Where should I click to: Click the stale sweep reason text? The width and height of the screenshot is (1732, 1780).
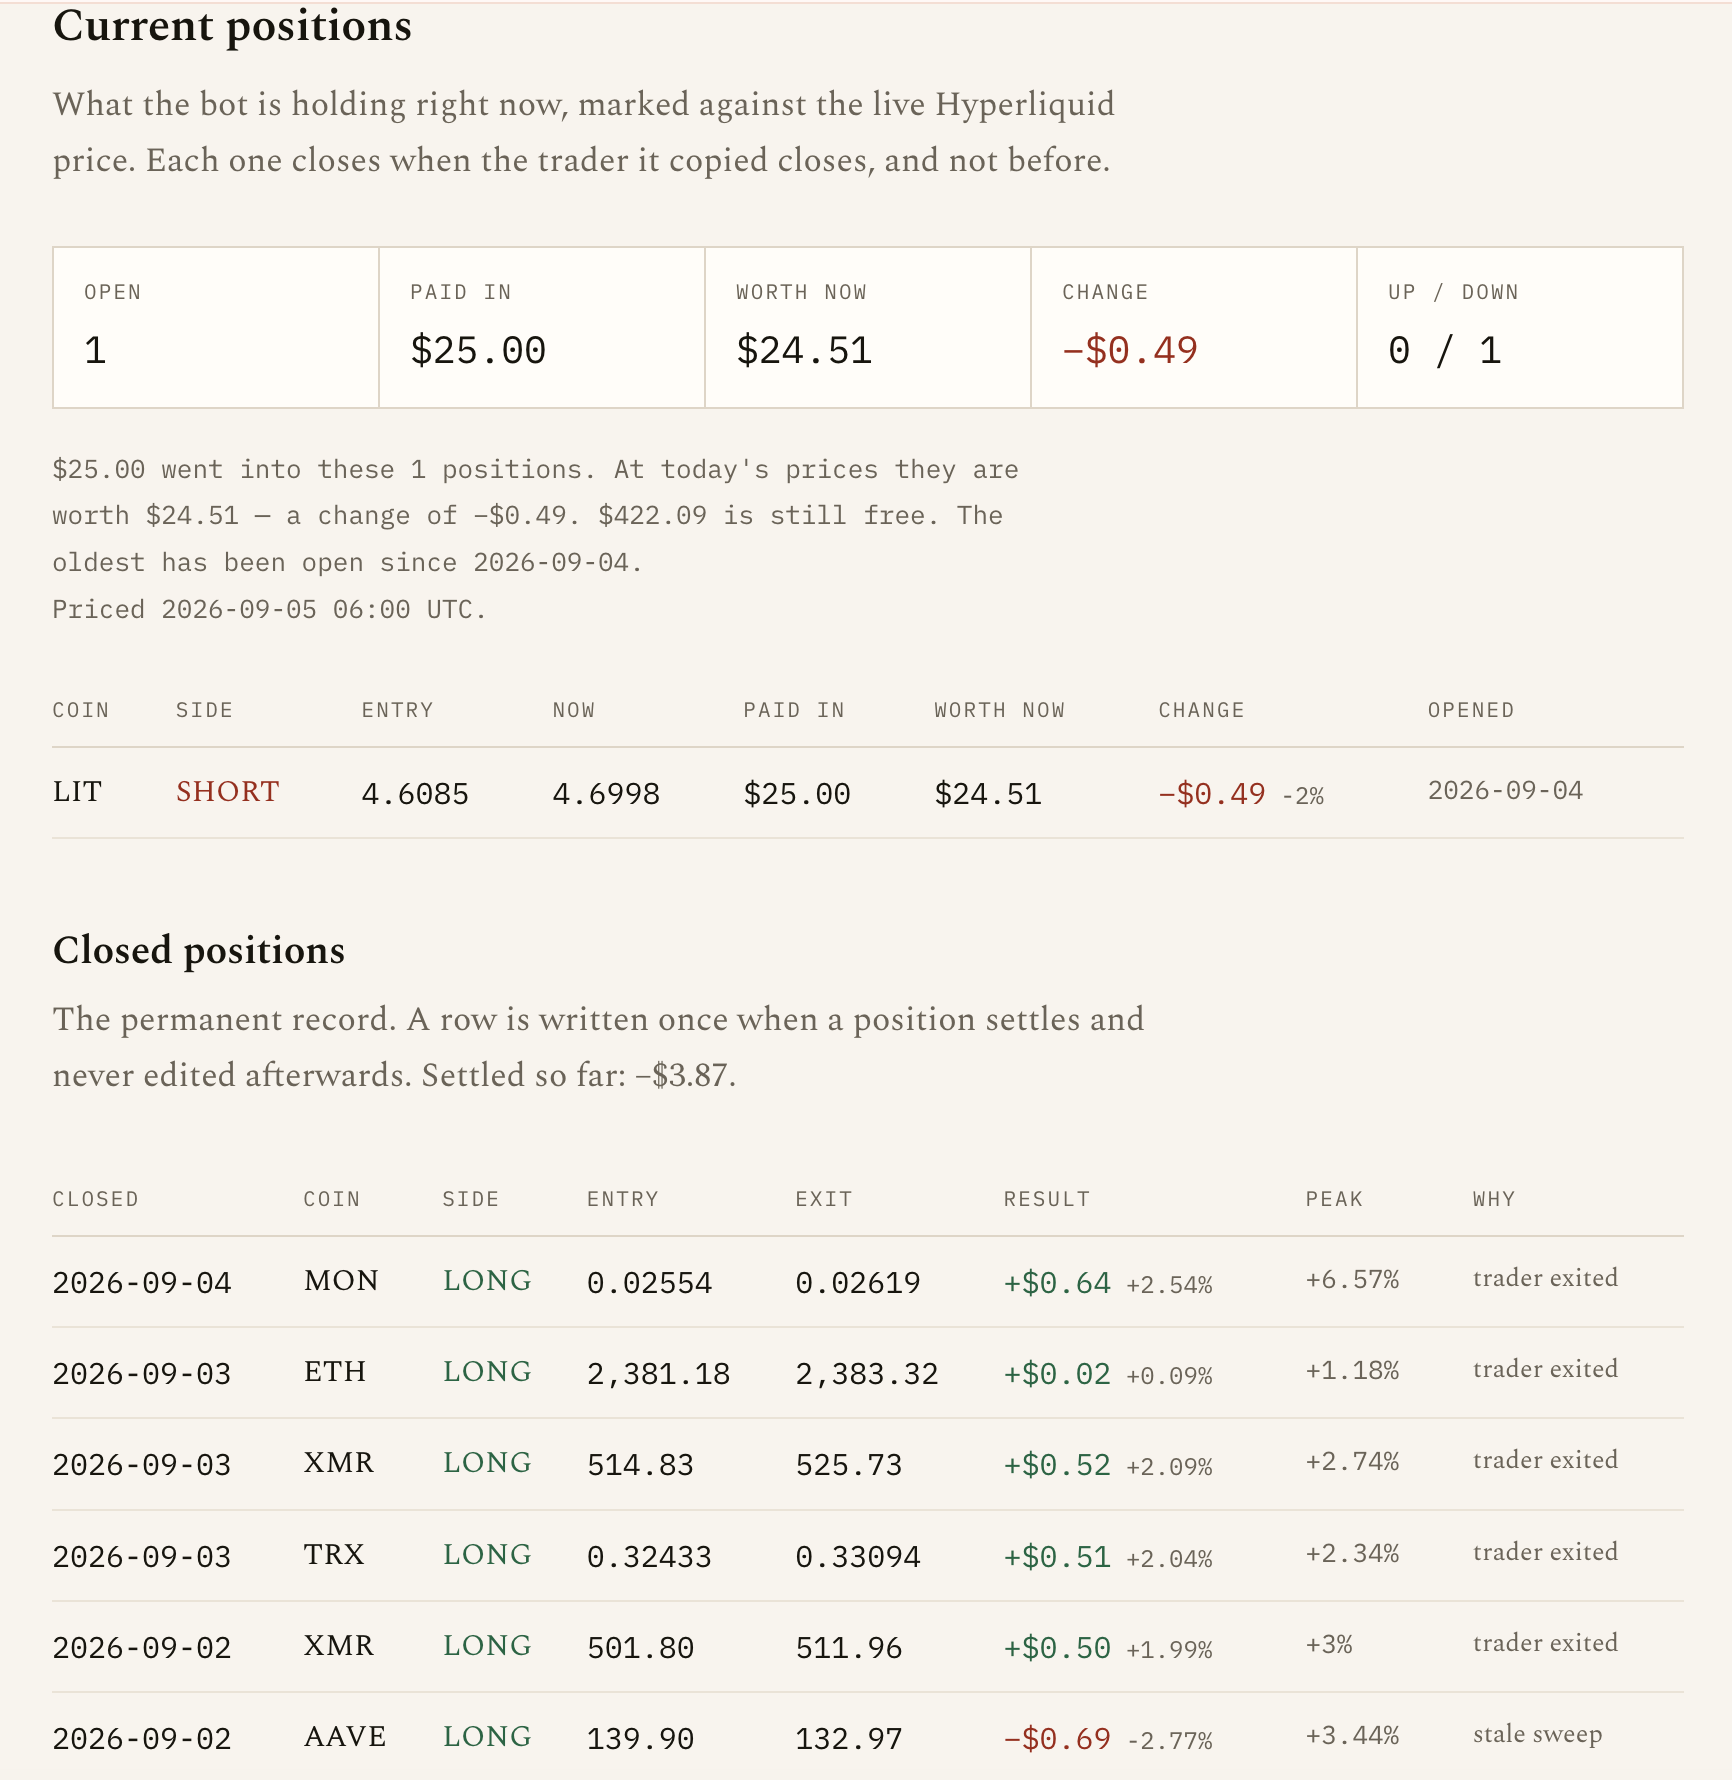1538,1735
